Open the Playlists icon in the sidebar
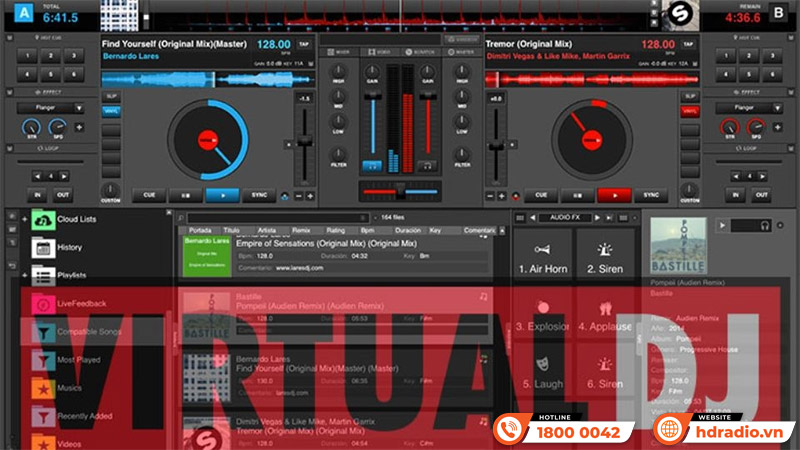The height and width of the screenshot is (450, 800). click(43, 276)
